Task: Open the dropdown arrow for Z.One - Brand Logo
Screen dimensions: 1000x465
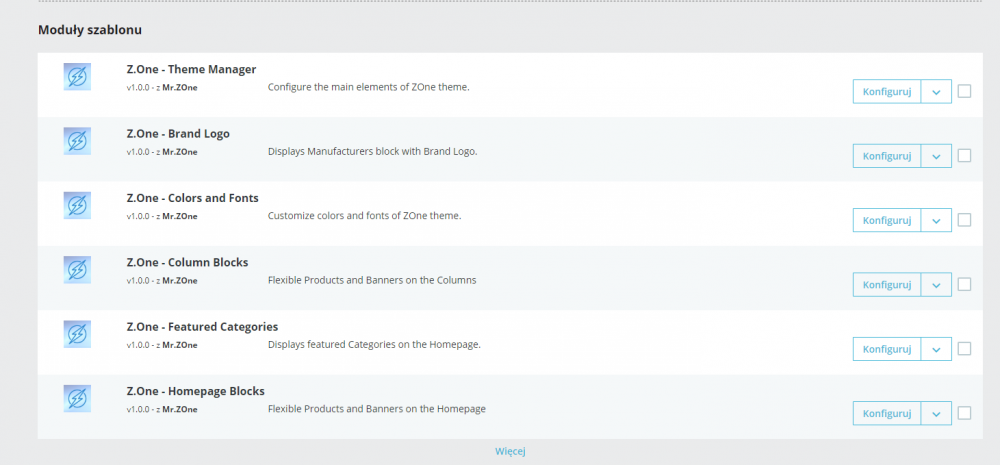Action: pos(936,156)
